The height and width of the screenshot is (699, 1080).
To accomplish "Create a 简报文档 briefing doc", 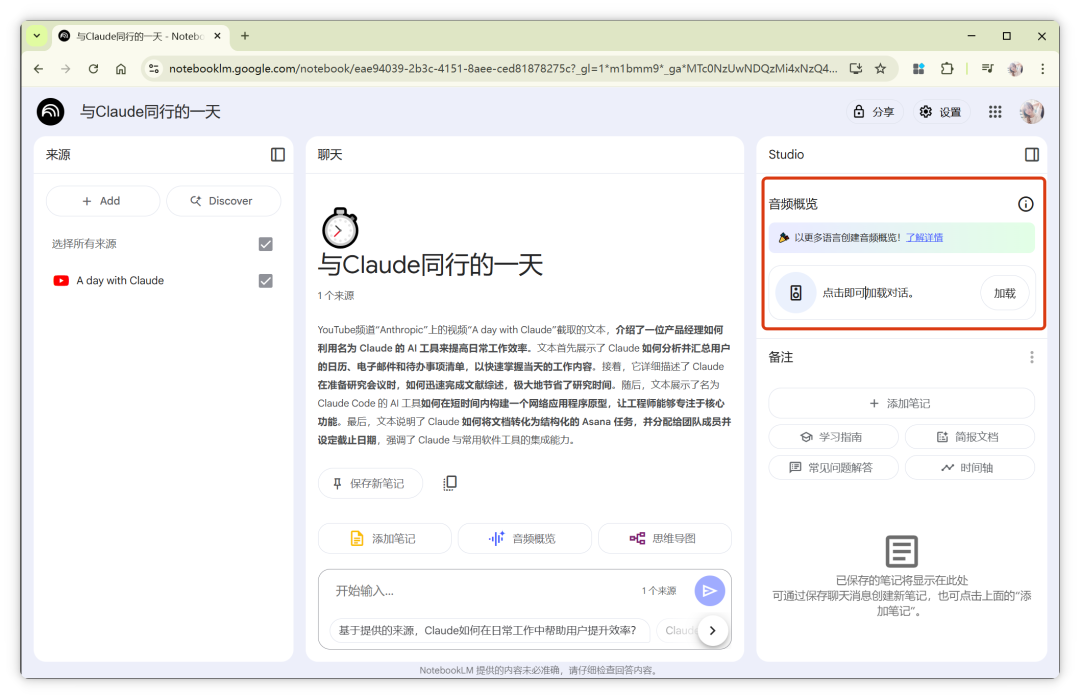I will (969, 437).
